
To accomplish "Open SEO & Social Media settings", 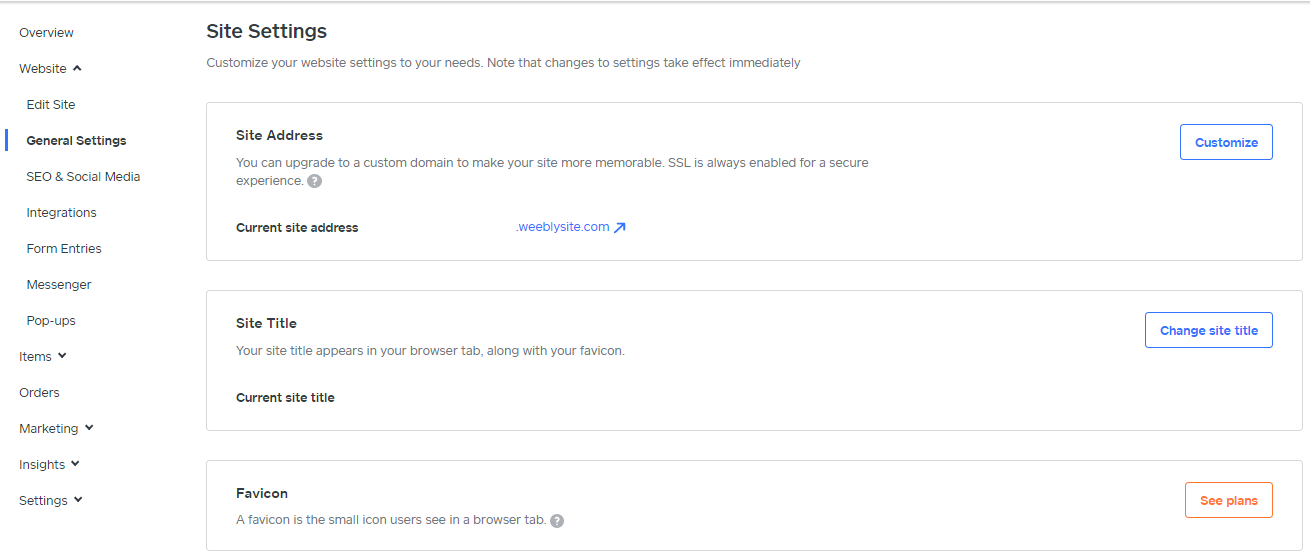I will coord(83,177).
